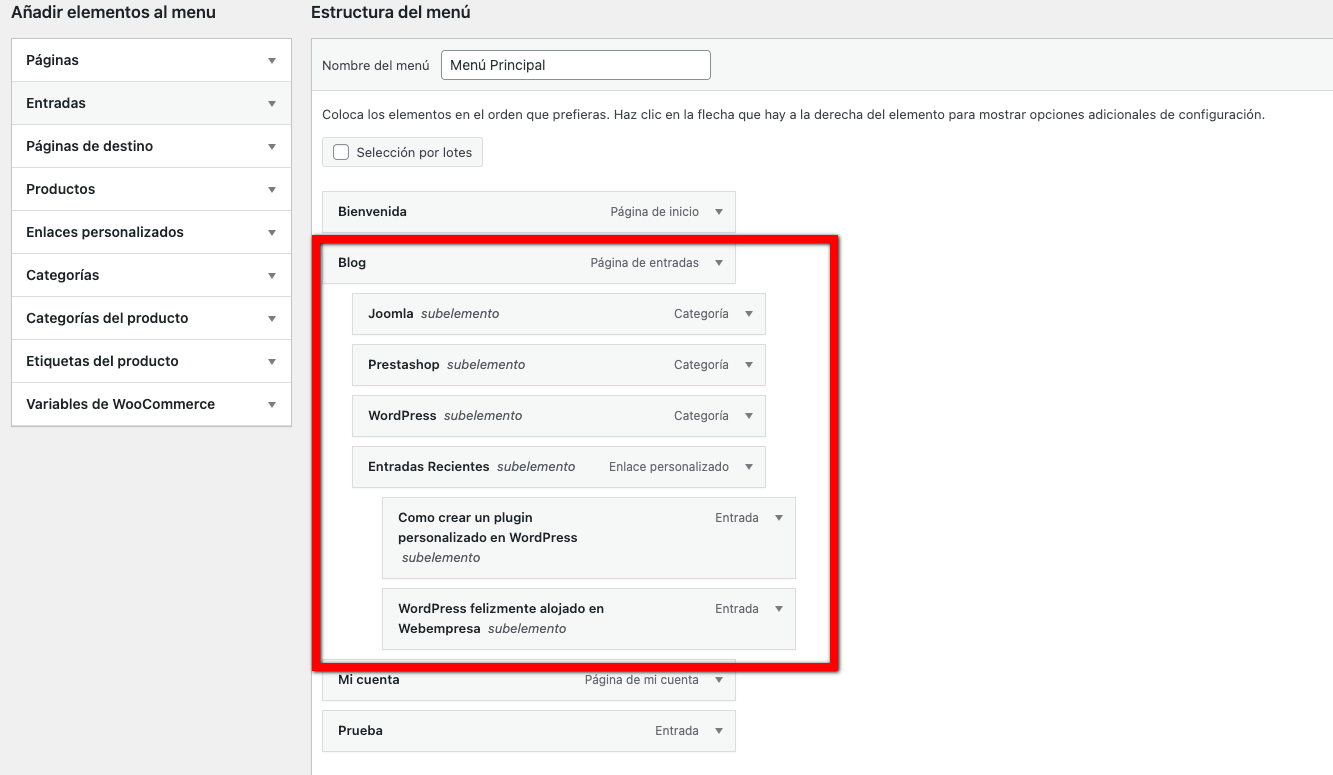Click 'Como crear un plugin personalizado' title
This screenshot has height=775, width=1333.
tap(488, 528)
